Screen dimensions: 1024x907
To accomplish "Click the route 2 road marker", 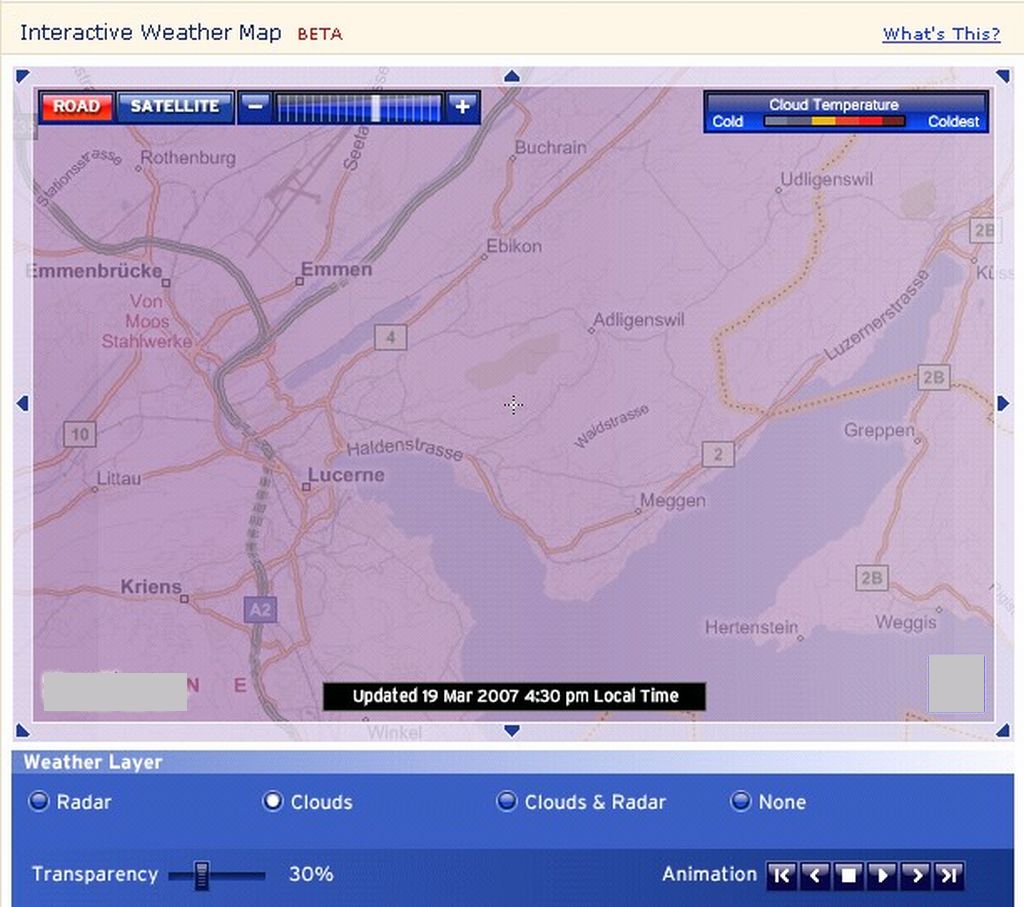I will pos(718,454).
